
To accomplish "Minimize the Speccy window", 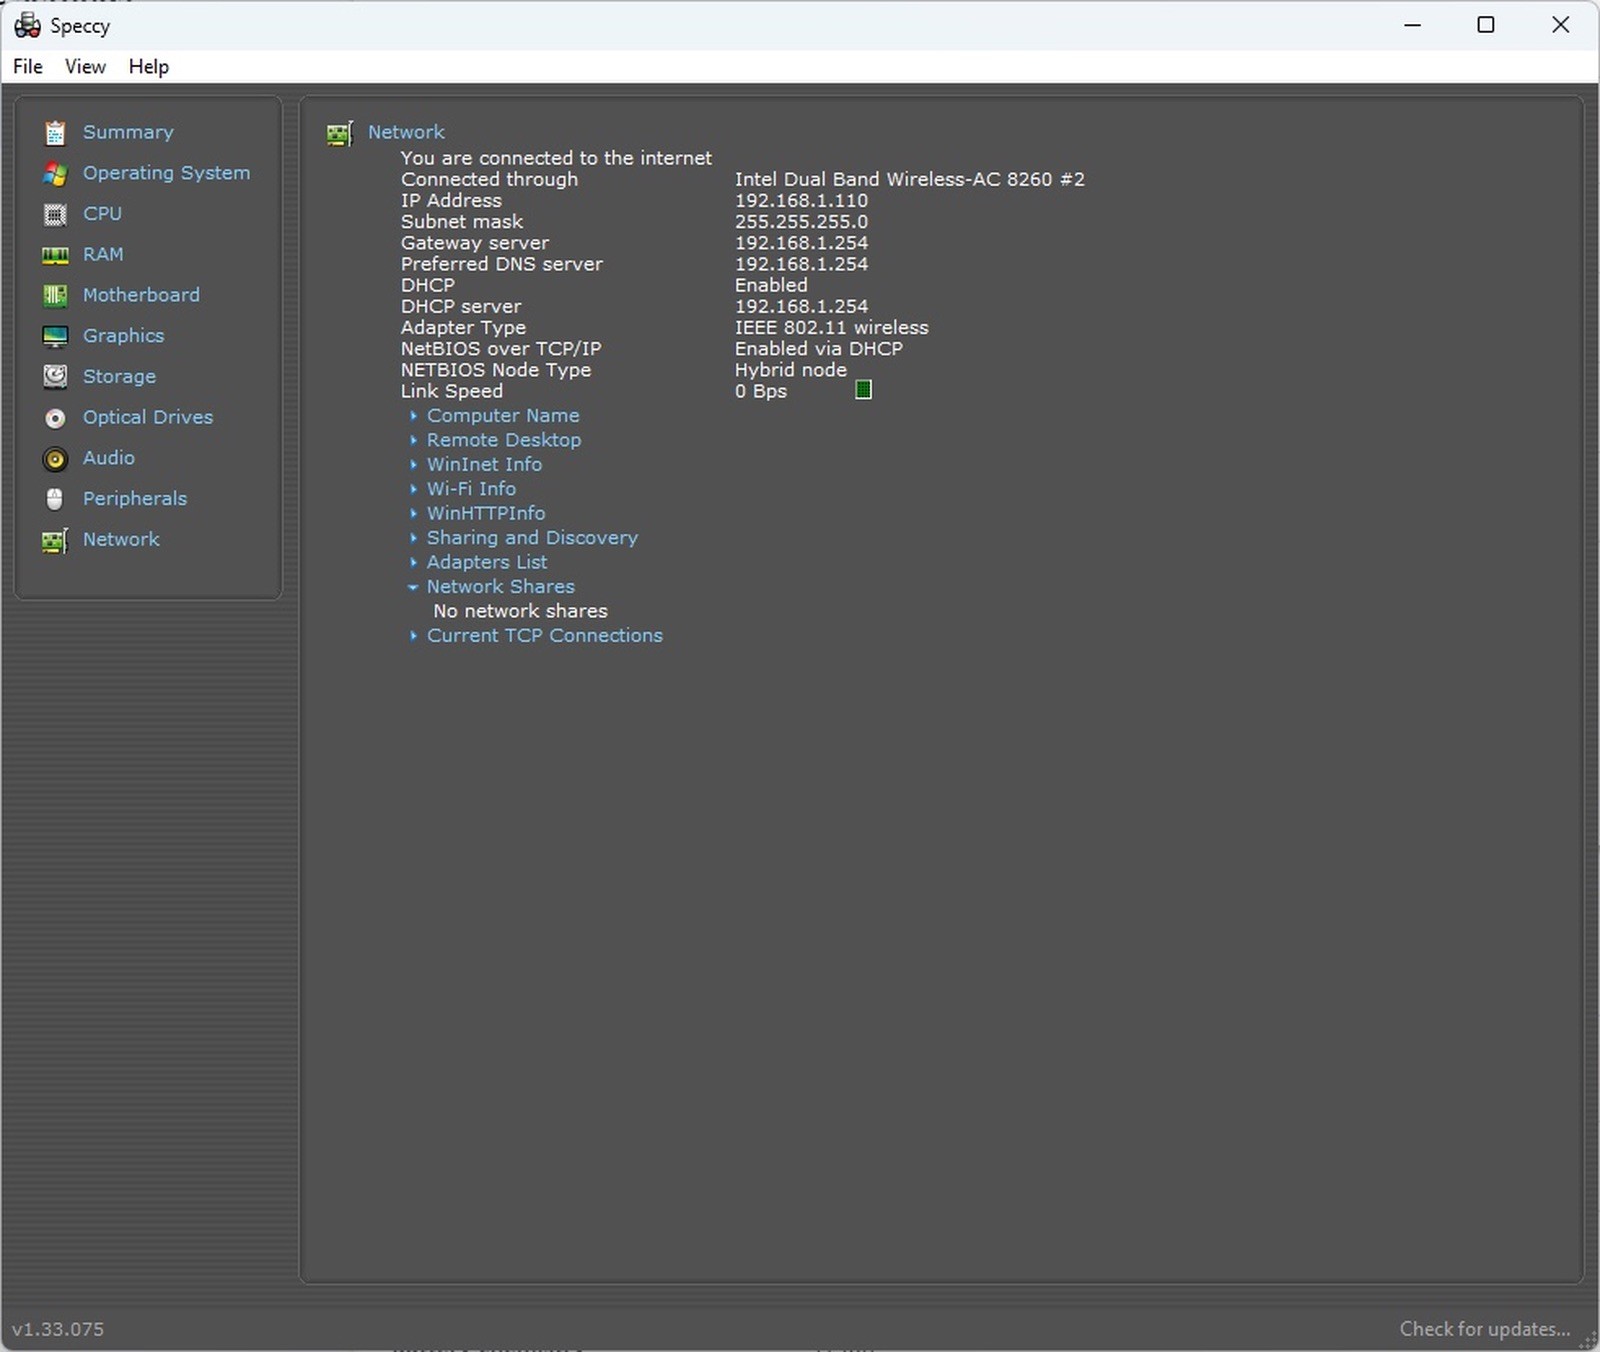I will tap(1412, 25).
